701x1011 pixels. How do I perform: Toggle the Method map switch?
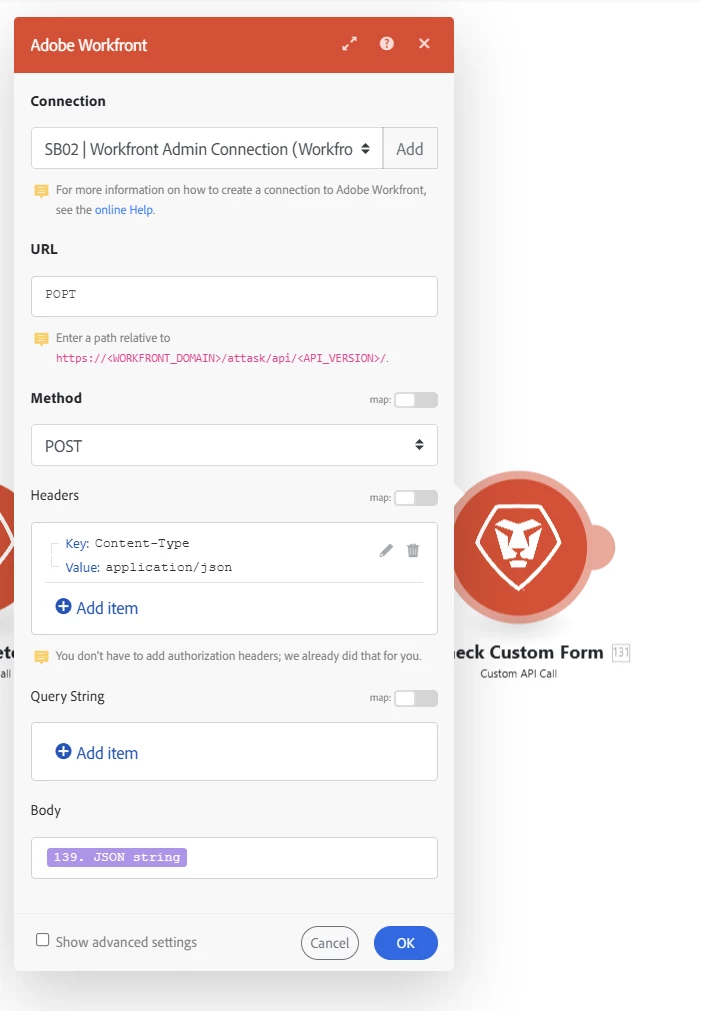[416, 400]
